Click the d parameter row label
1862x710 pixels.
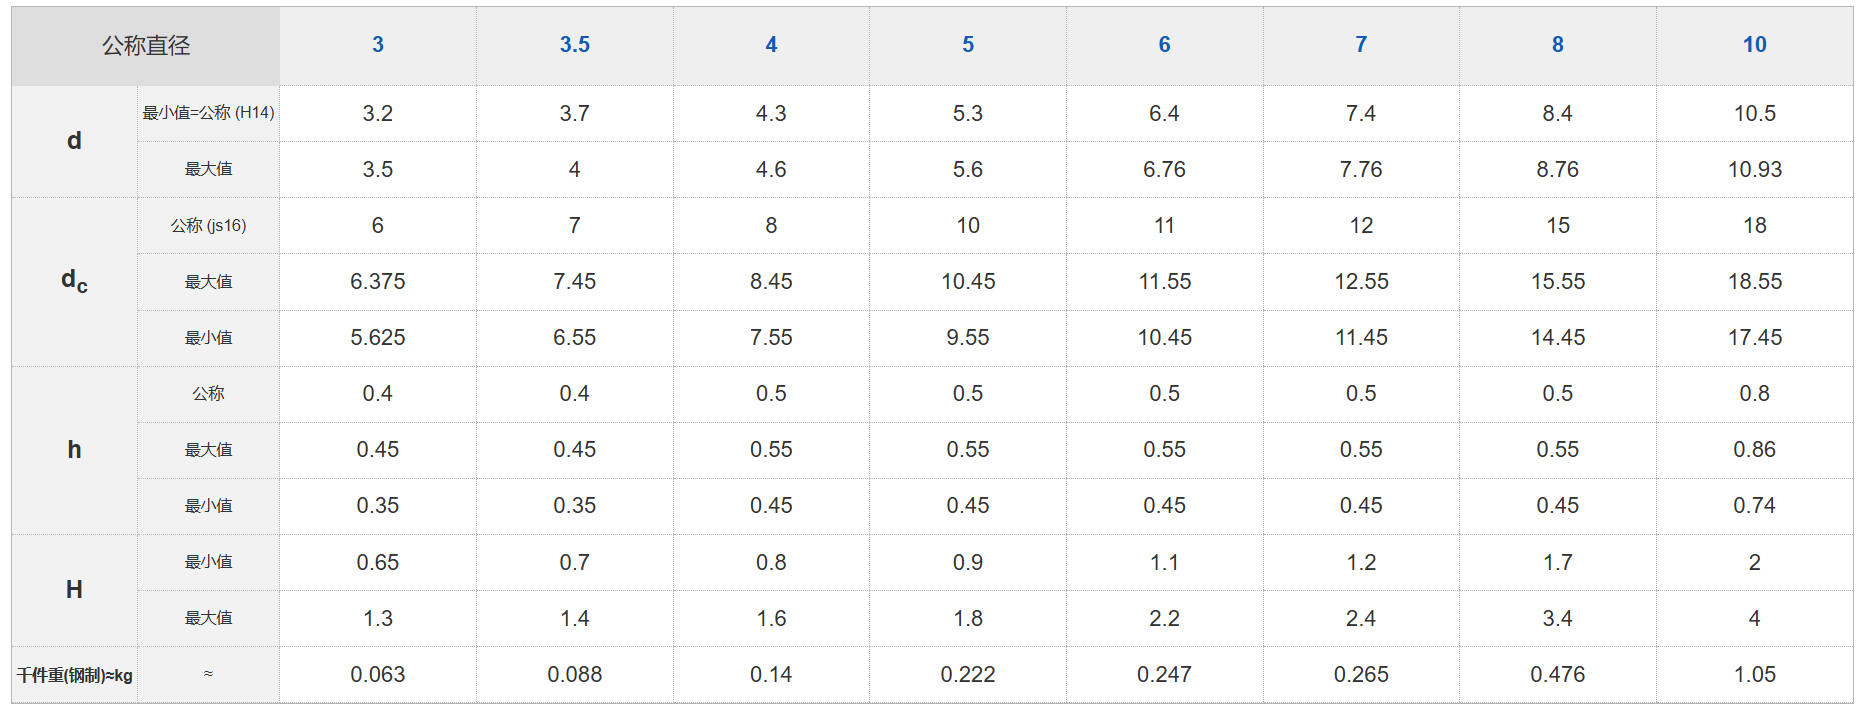[74, 141]
